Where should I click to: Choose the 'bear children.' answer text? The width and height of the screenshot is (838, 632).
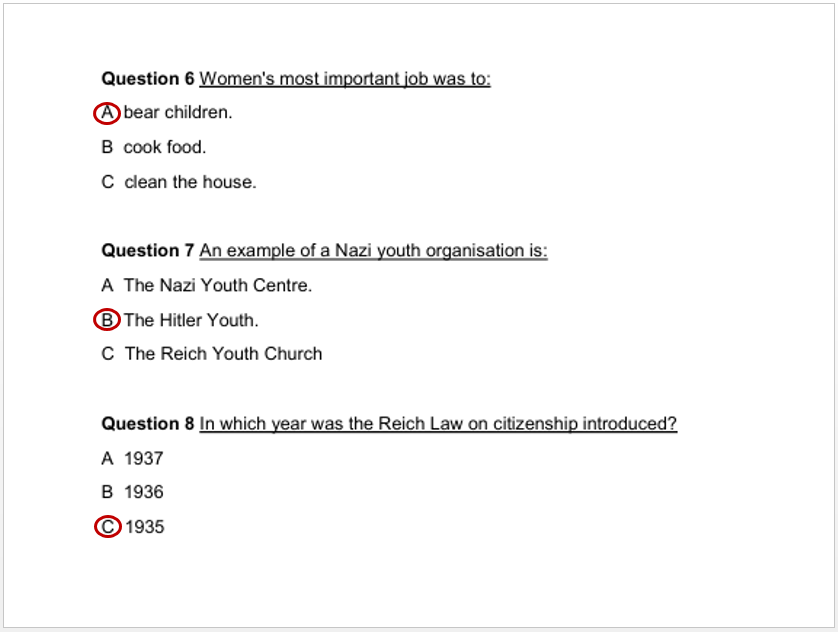(178, 113)
